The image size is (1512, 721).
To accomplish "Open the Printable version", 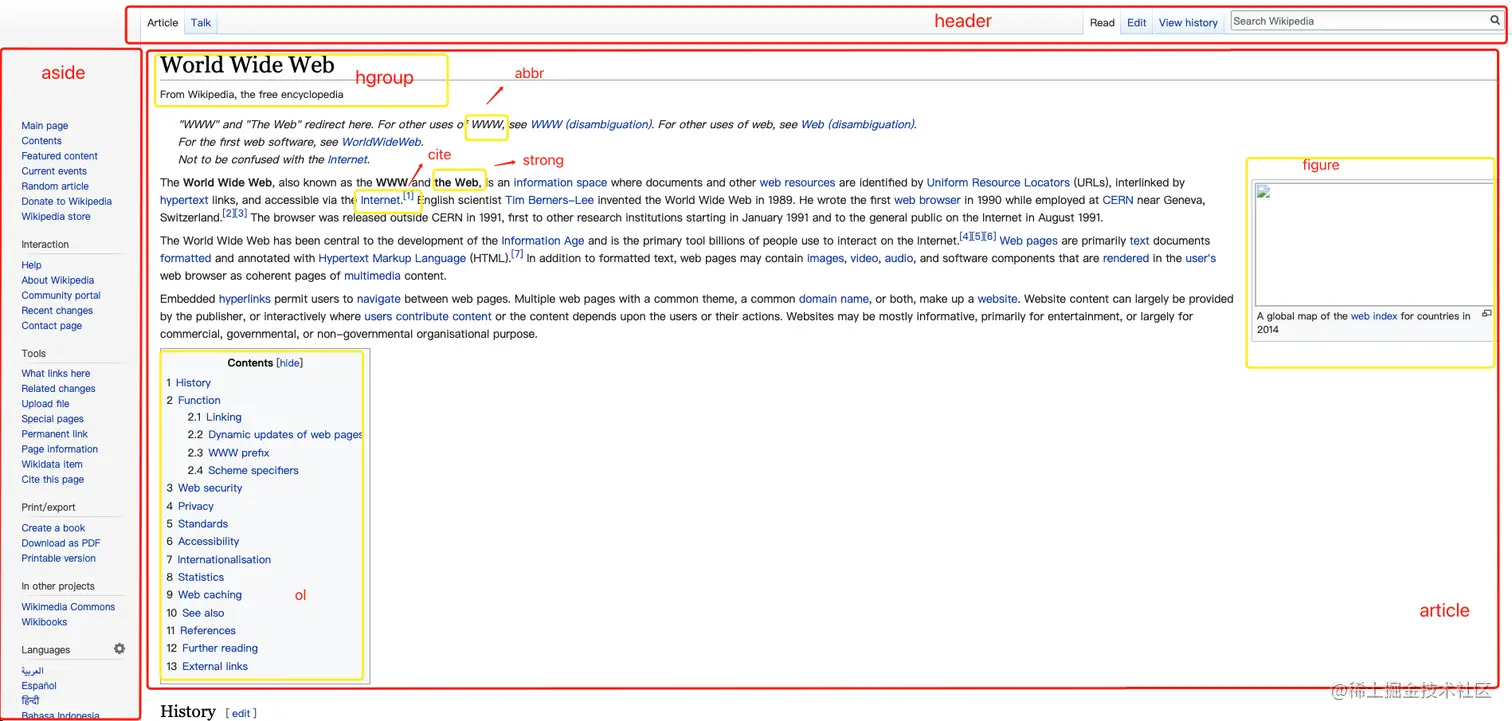I will pyautogui.click(x=59, y=558).
